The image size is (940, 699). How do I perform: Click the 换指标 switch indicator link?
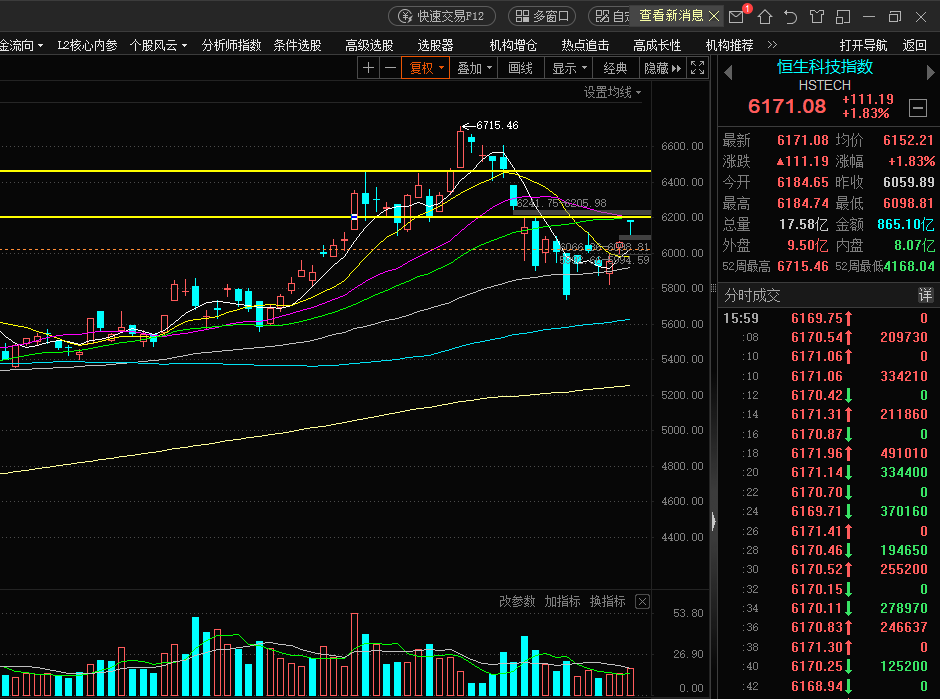(607, 601)
